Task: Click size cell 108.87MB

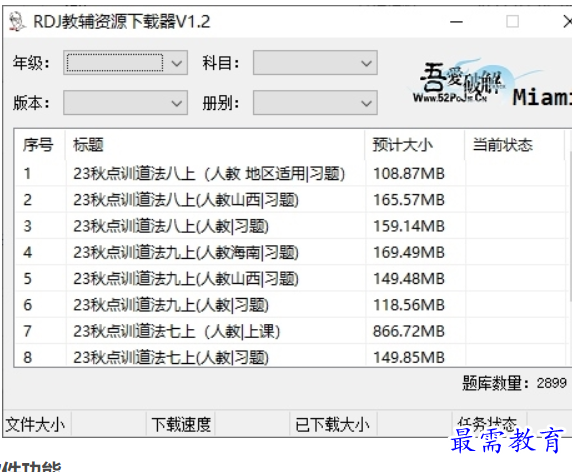Action: coord(409,174)
